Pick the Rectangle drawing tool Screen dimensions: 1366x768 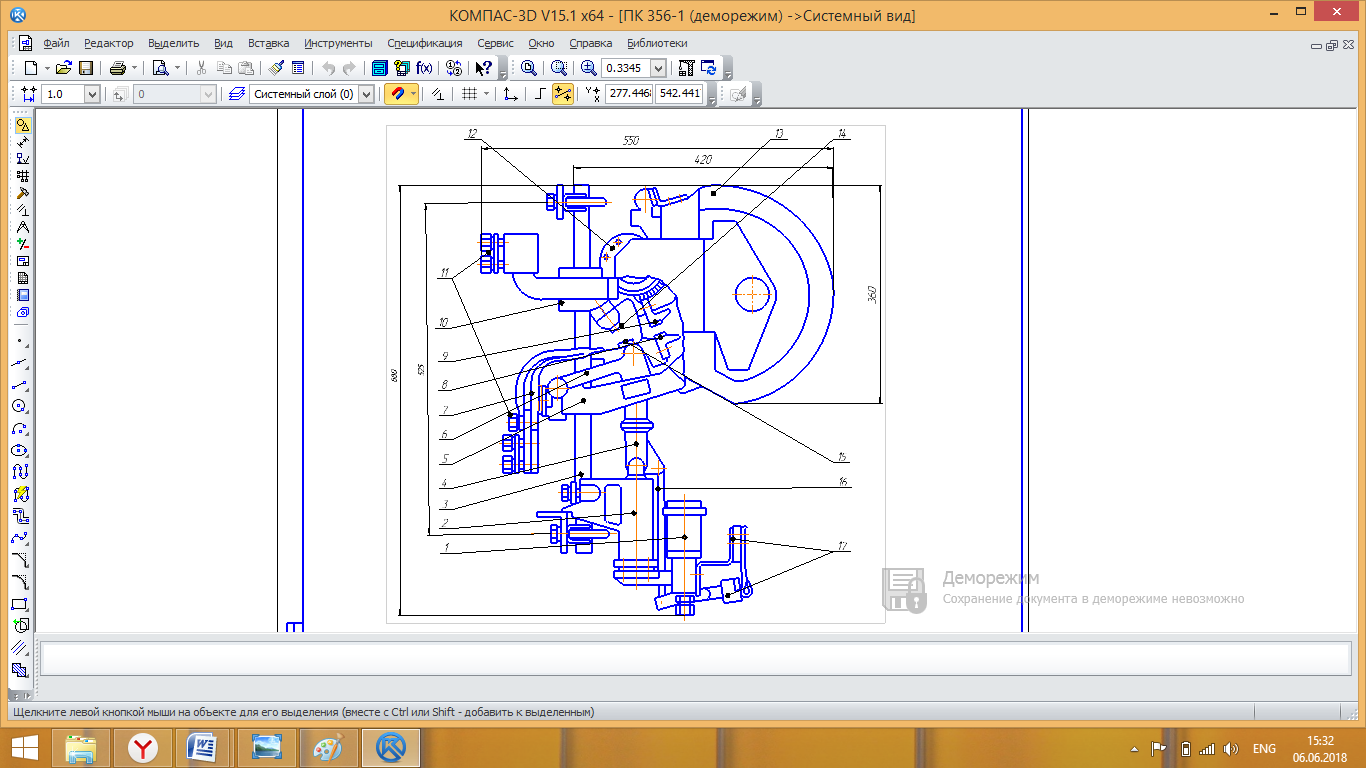click(x=20, y=603)
